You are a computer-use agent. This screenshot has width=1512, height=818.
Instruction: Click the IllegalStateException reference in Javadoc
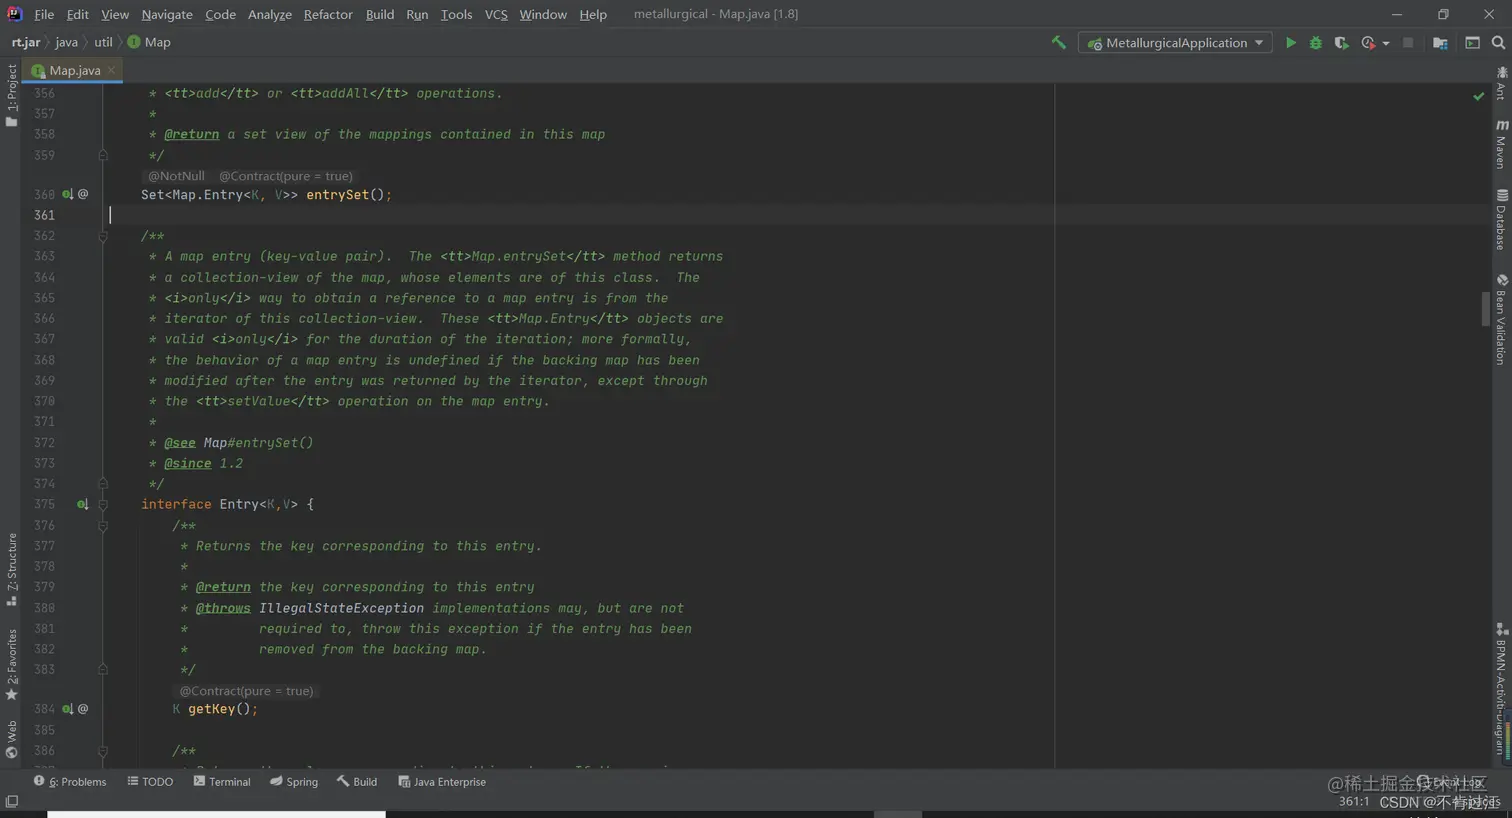[x=341, y=608]
